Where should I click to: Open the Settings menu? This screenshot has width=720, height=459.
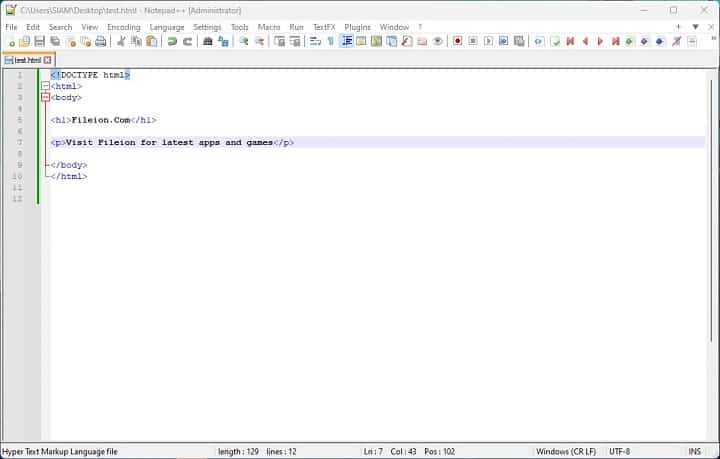[x=207, y=27]
